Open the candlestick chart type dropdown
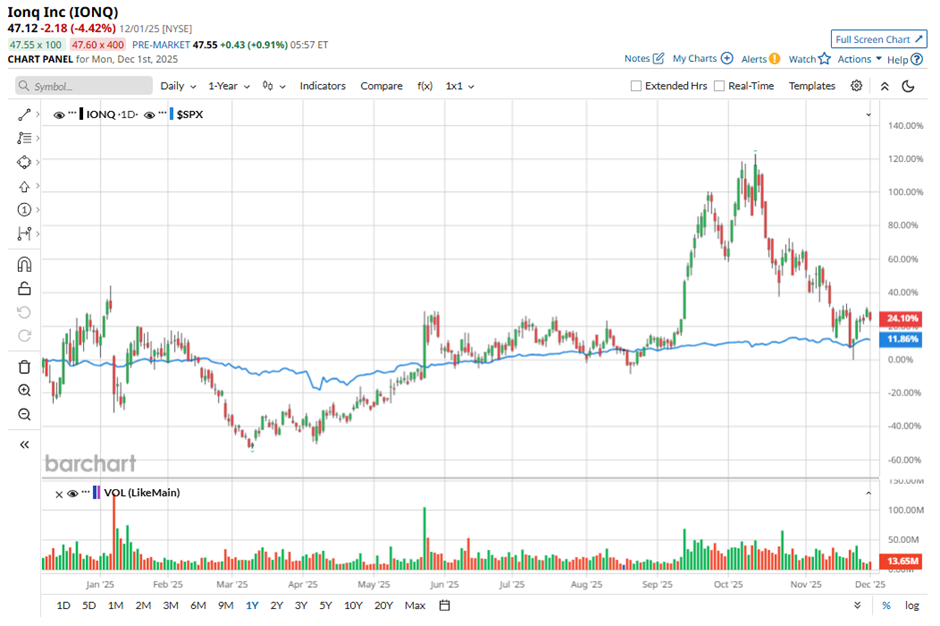This screenshot has width=940, height=626. click(274, 86)
